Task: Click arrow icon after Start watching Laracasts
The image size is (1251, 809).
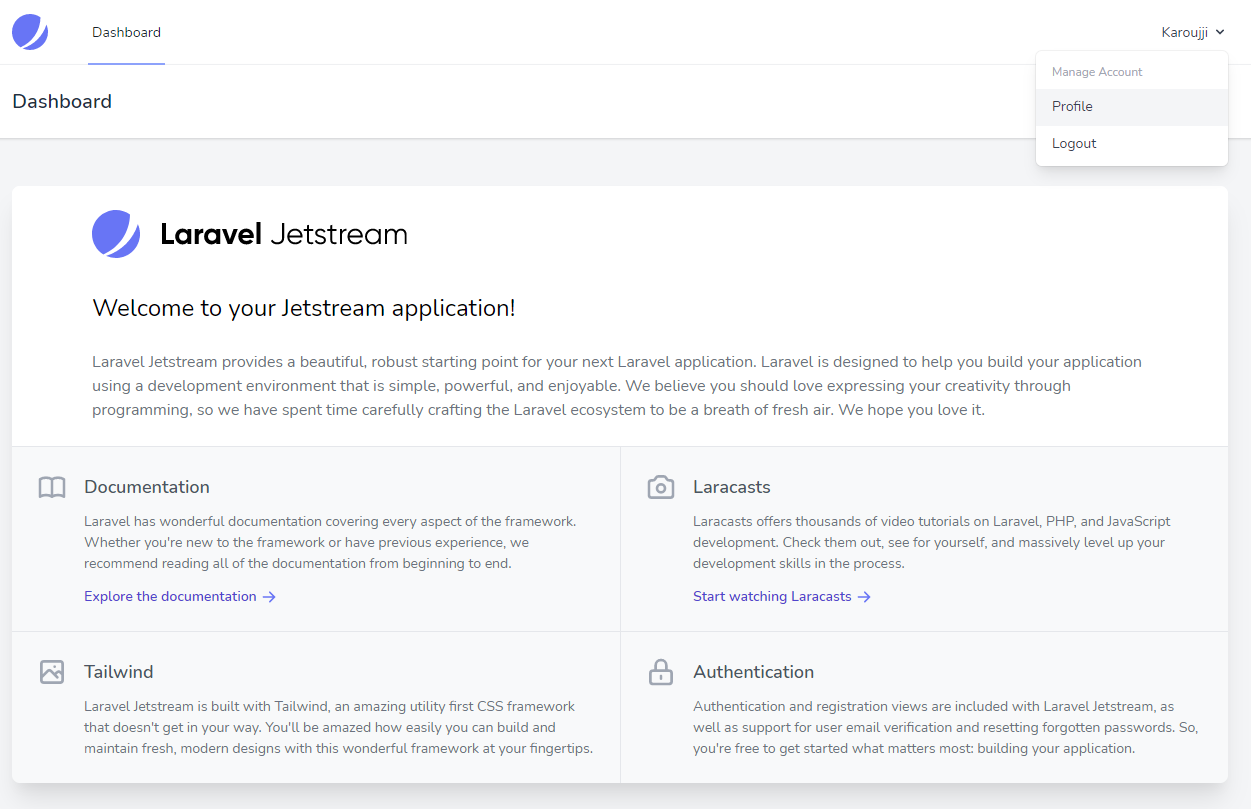Action: click(x=864, y=597)
